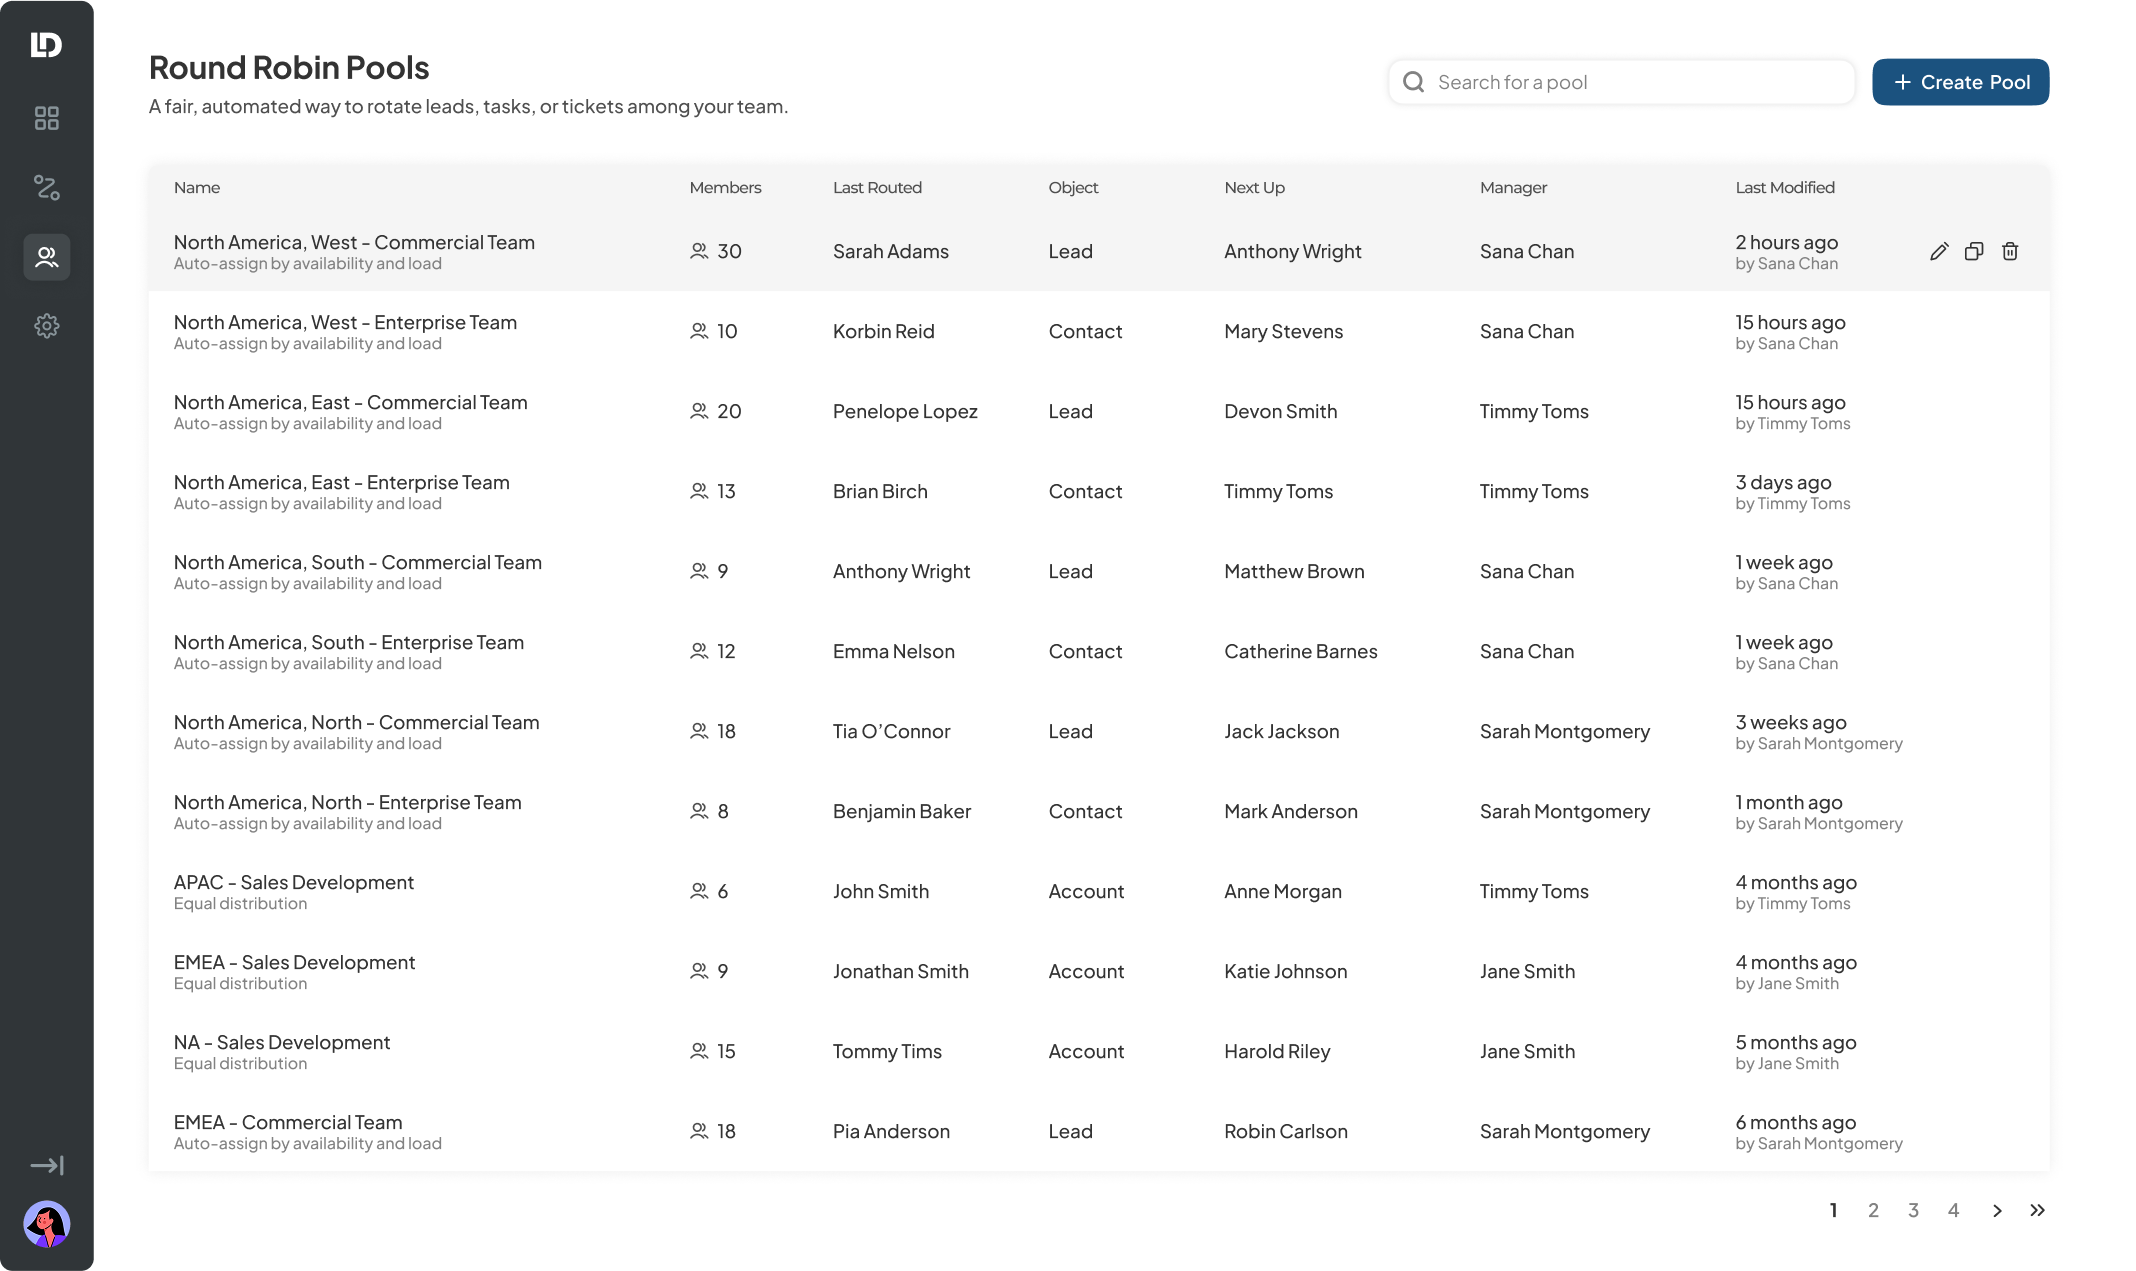
Task: Go to page 3
Action: 1913,1210
